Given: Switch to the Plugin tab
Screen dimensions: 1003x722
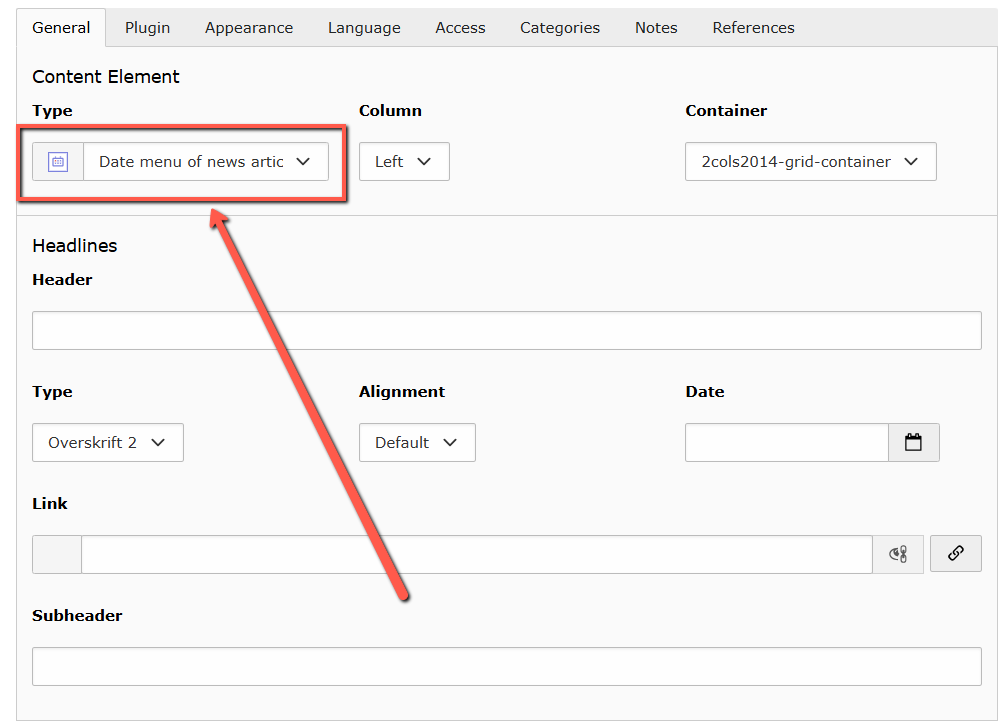Looking at the screenshot, I should coord(147,28).
